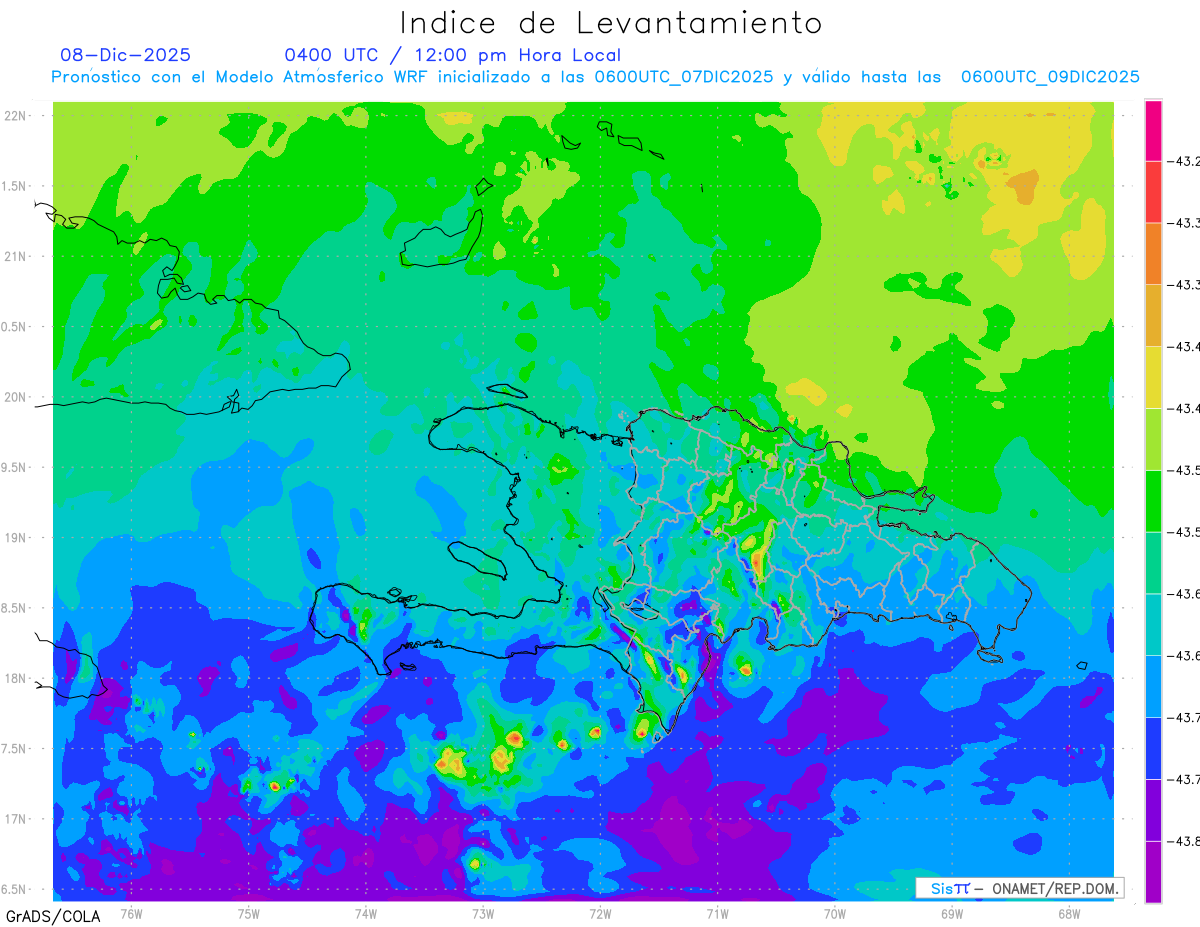This screenshot has width=1200, height=927.
Task: Click the bottom purple color bar segment
Action: pos(1153,872)
